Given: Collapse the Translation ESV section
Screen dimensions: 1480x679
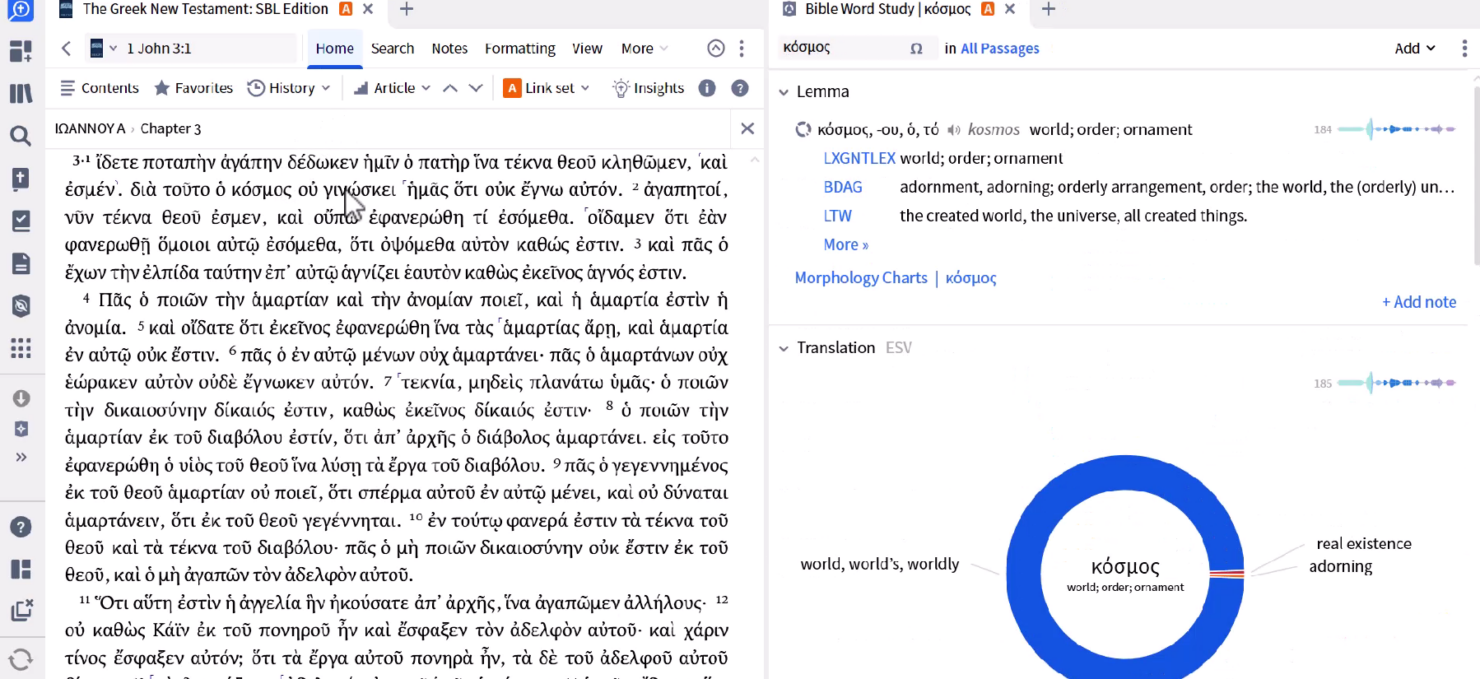Looking at the screenshot, I should click(784, 348).
